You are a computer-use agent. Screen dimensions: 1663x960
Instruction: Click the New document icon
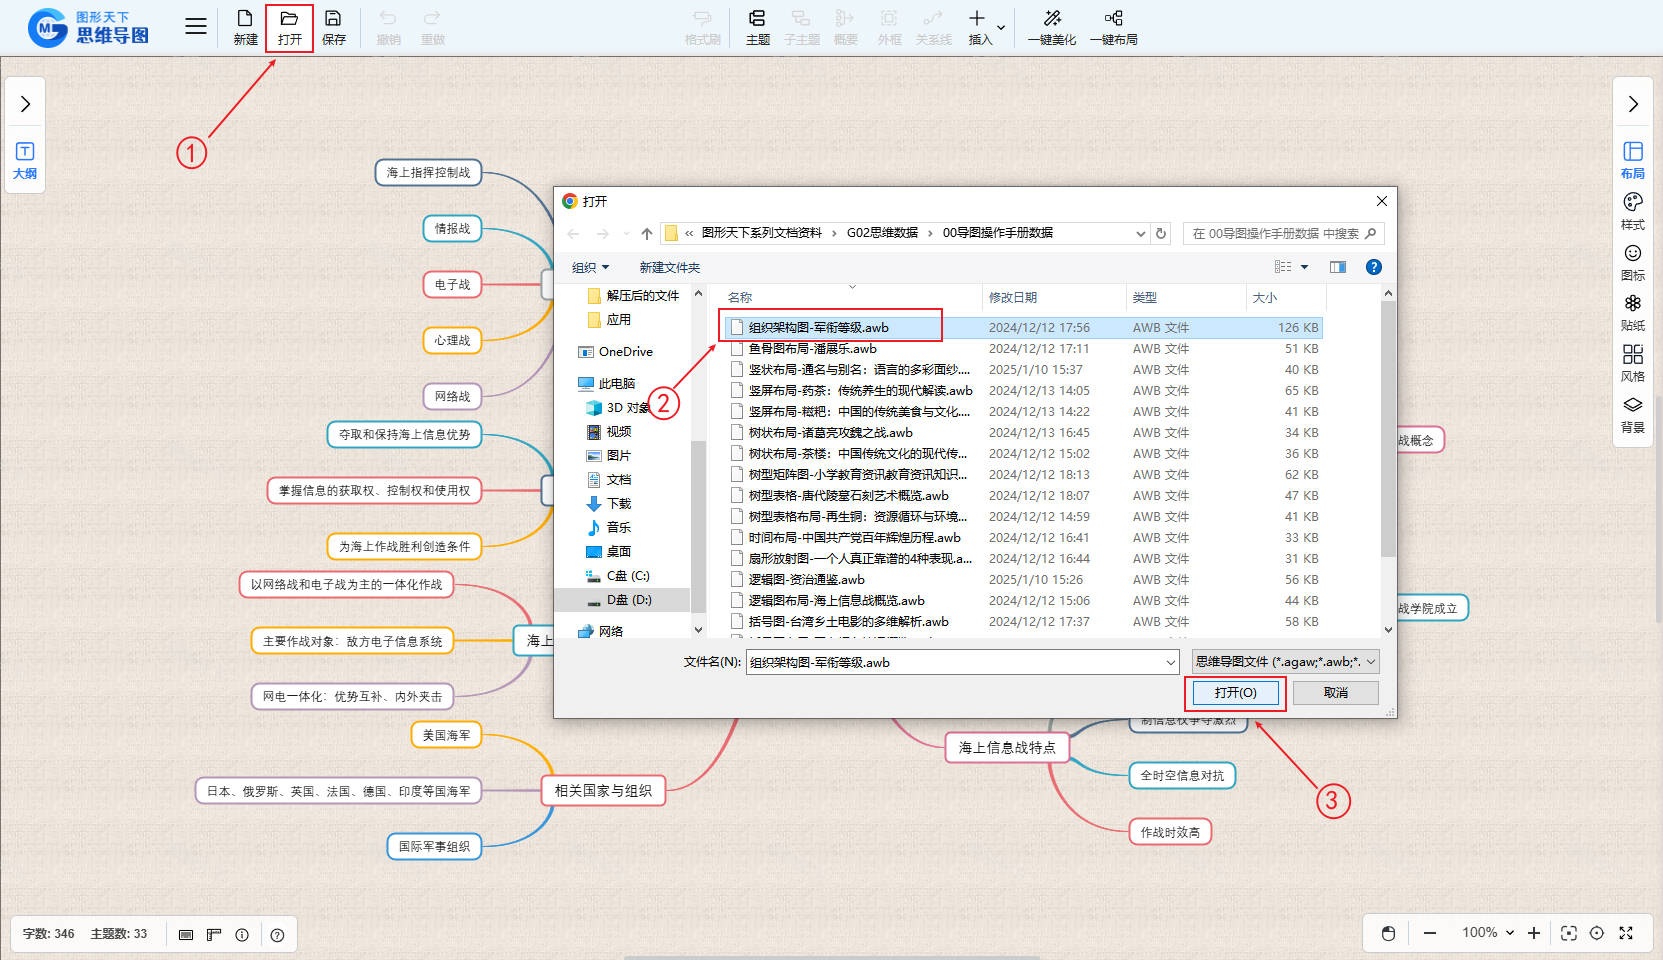(x=245, y=27)
